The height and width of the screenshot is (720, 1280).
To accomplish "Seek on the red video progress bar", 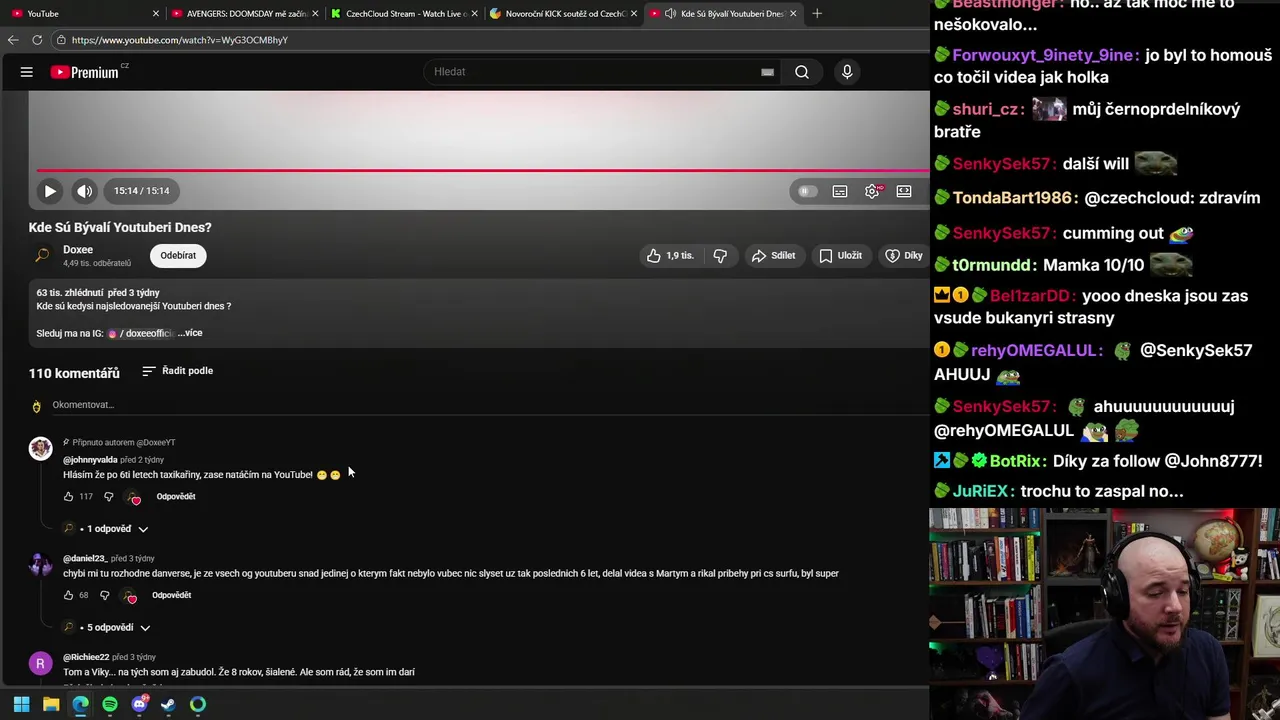I will pyautogui.click(x=483, y=170).
